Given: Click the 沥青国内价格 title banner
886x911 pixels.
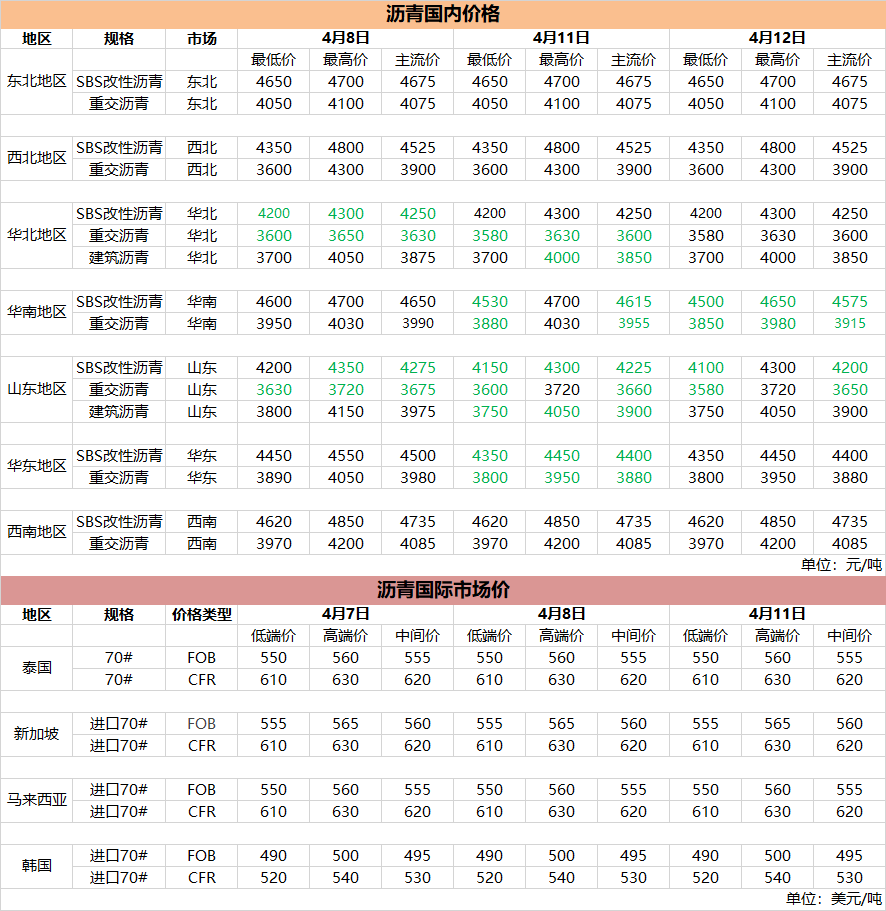Looking at the screenshot, I should point(443,14).
